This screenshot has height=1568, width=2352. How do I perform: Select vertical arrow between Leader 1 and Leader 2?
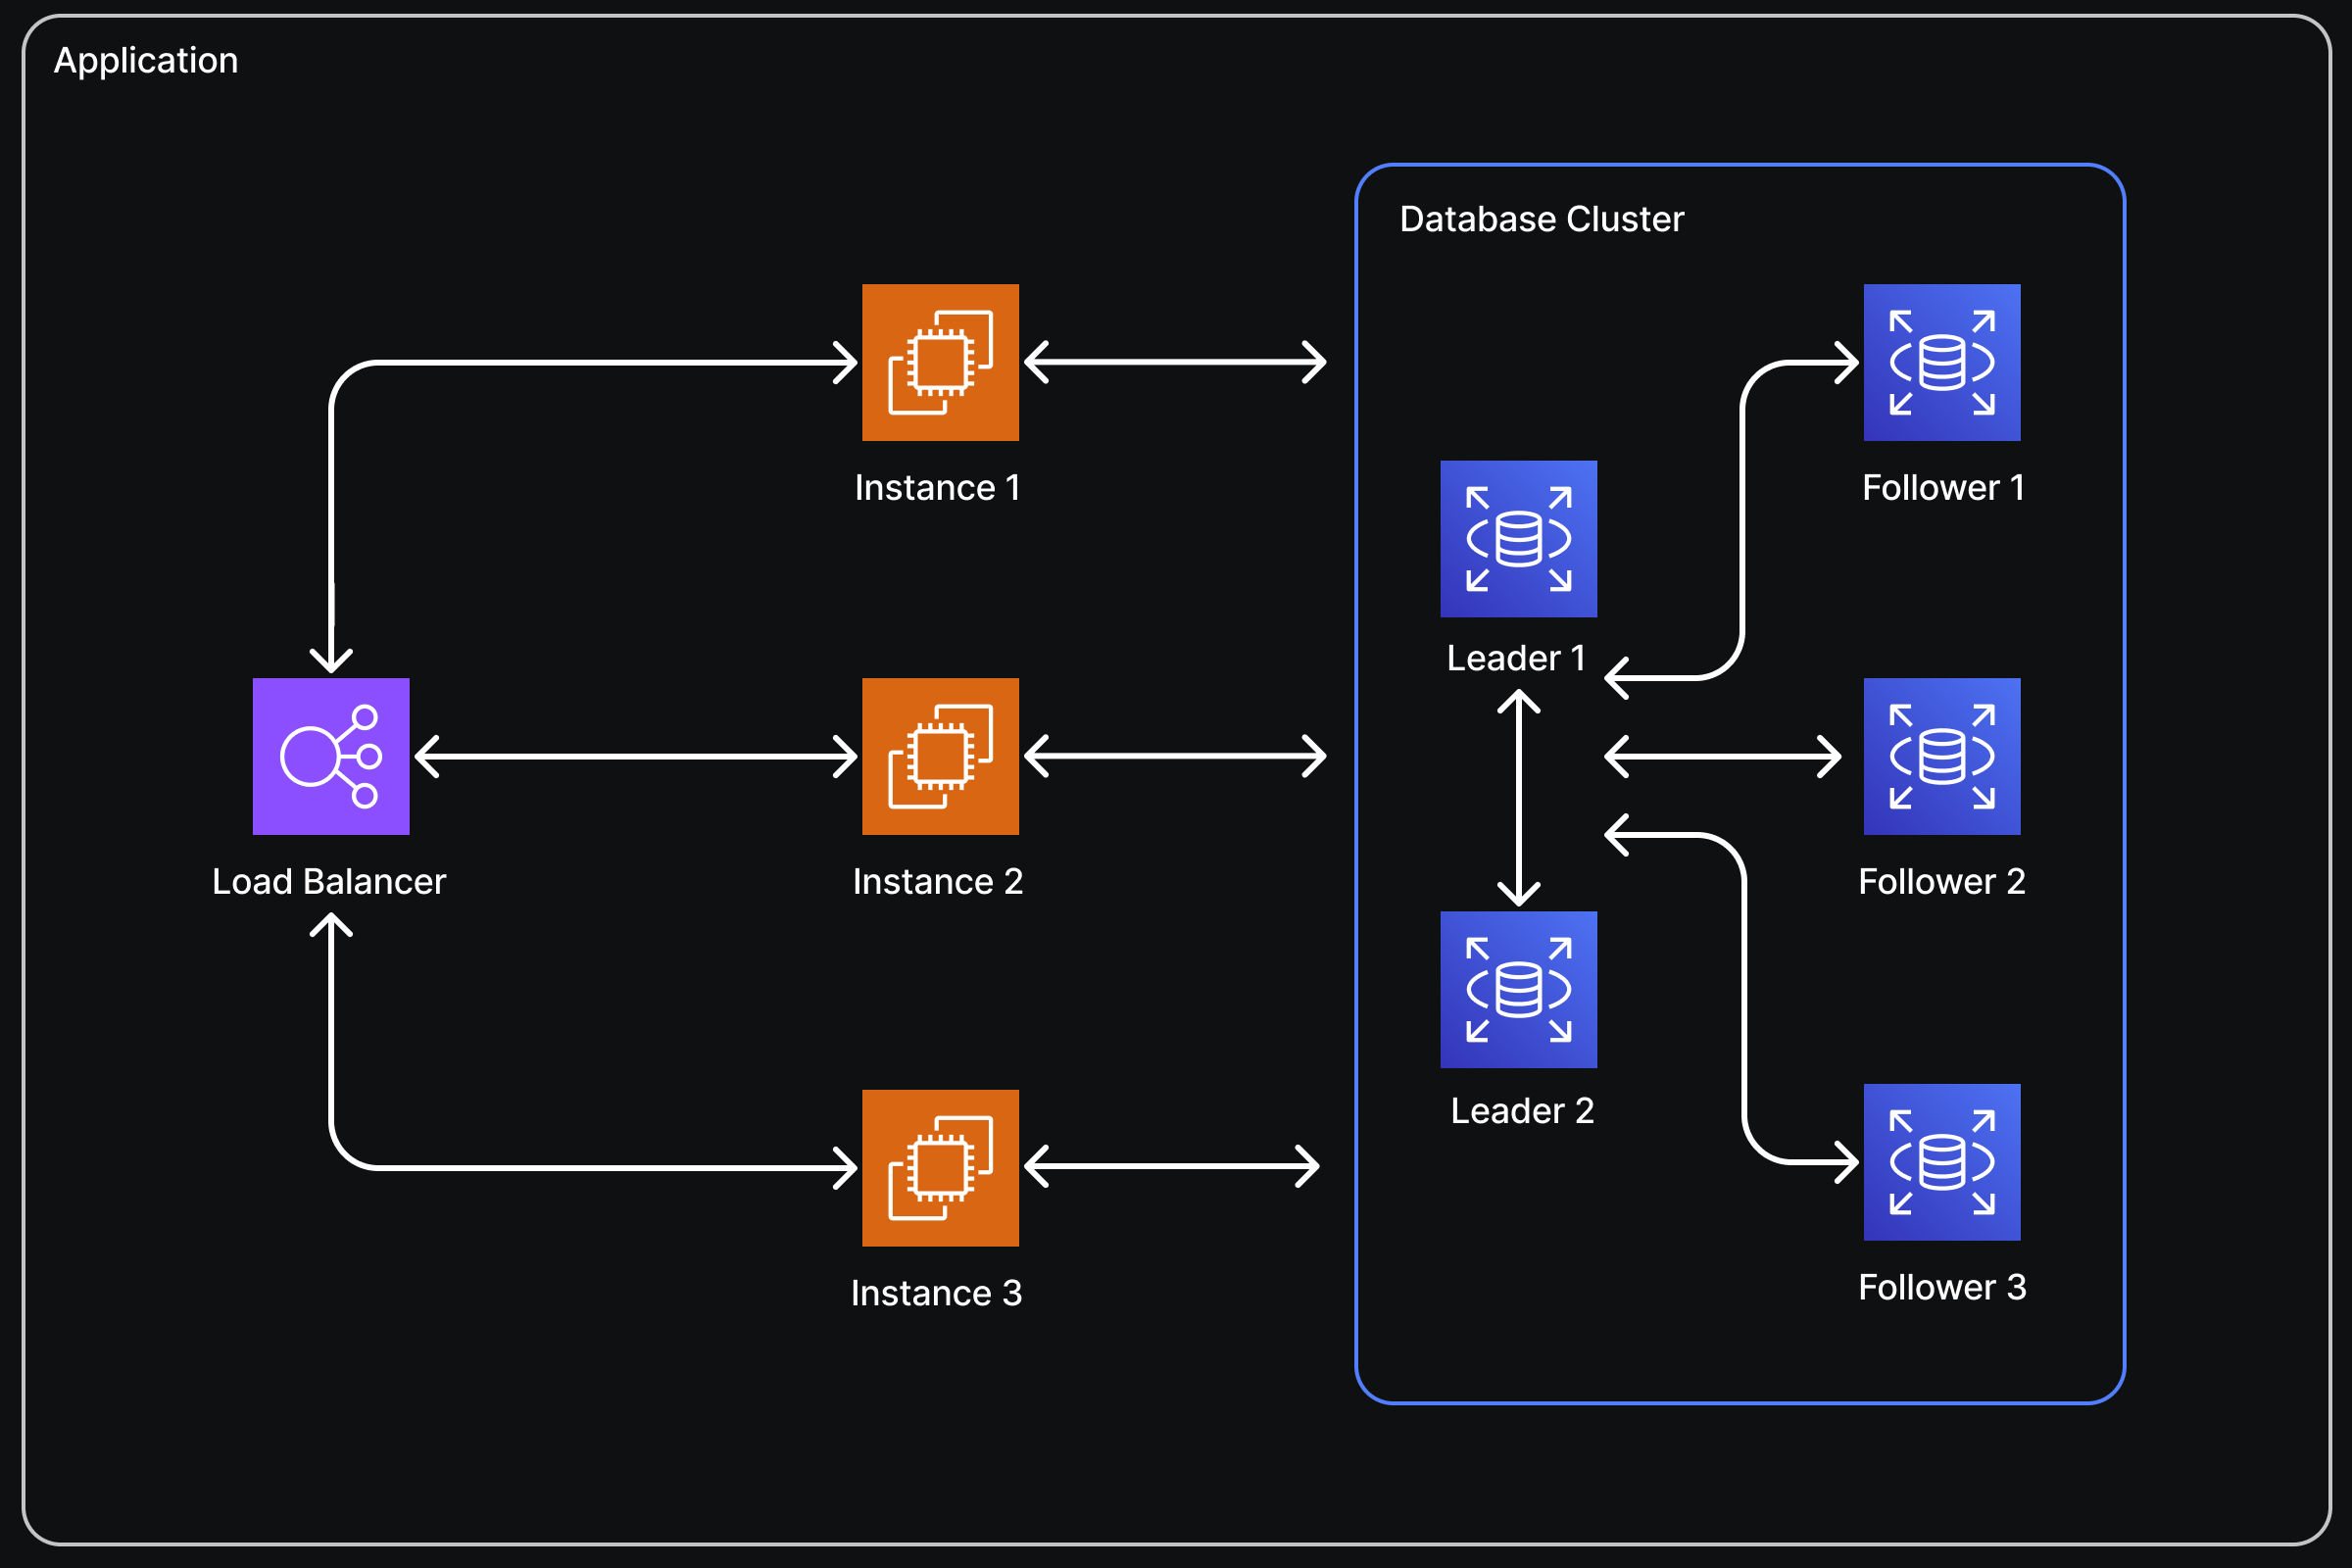[x=1518, y=798]
